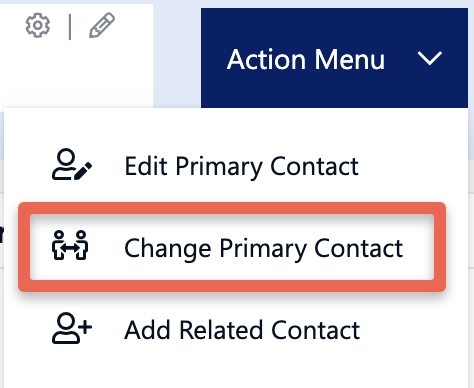Click the Action Menu button label
Image resolution: width=474 pixels, height=388 pixels.
[x=306, y=59]
